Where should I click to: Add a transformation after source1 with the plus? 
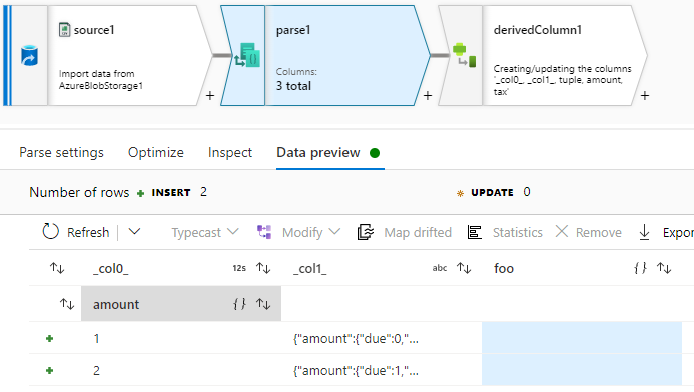pyautogui.click(x=210, y=96)
